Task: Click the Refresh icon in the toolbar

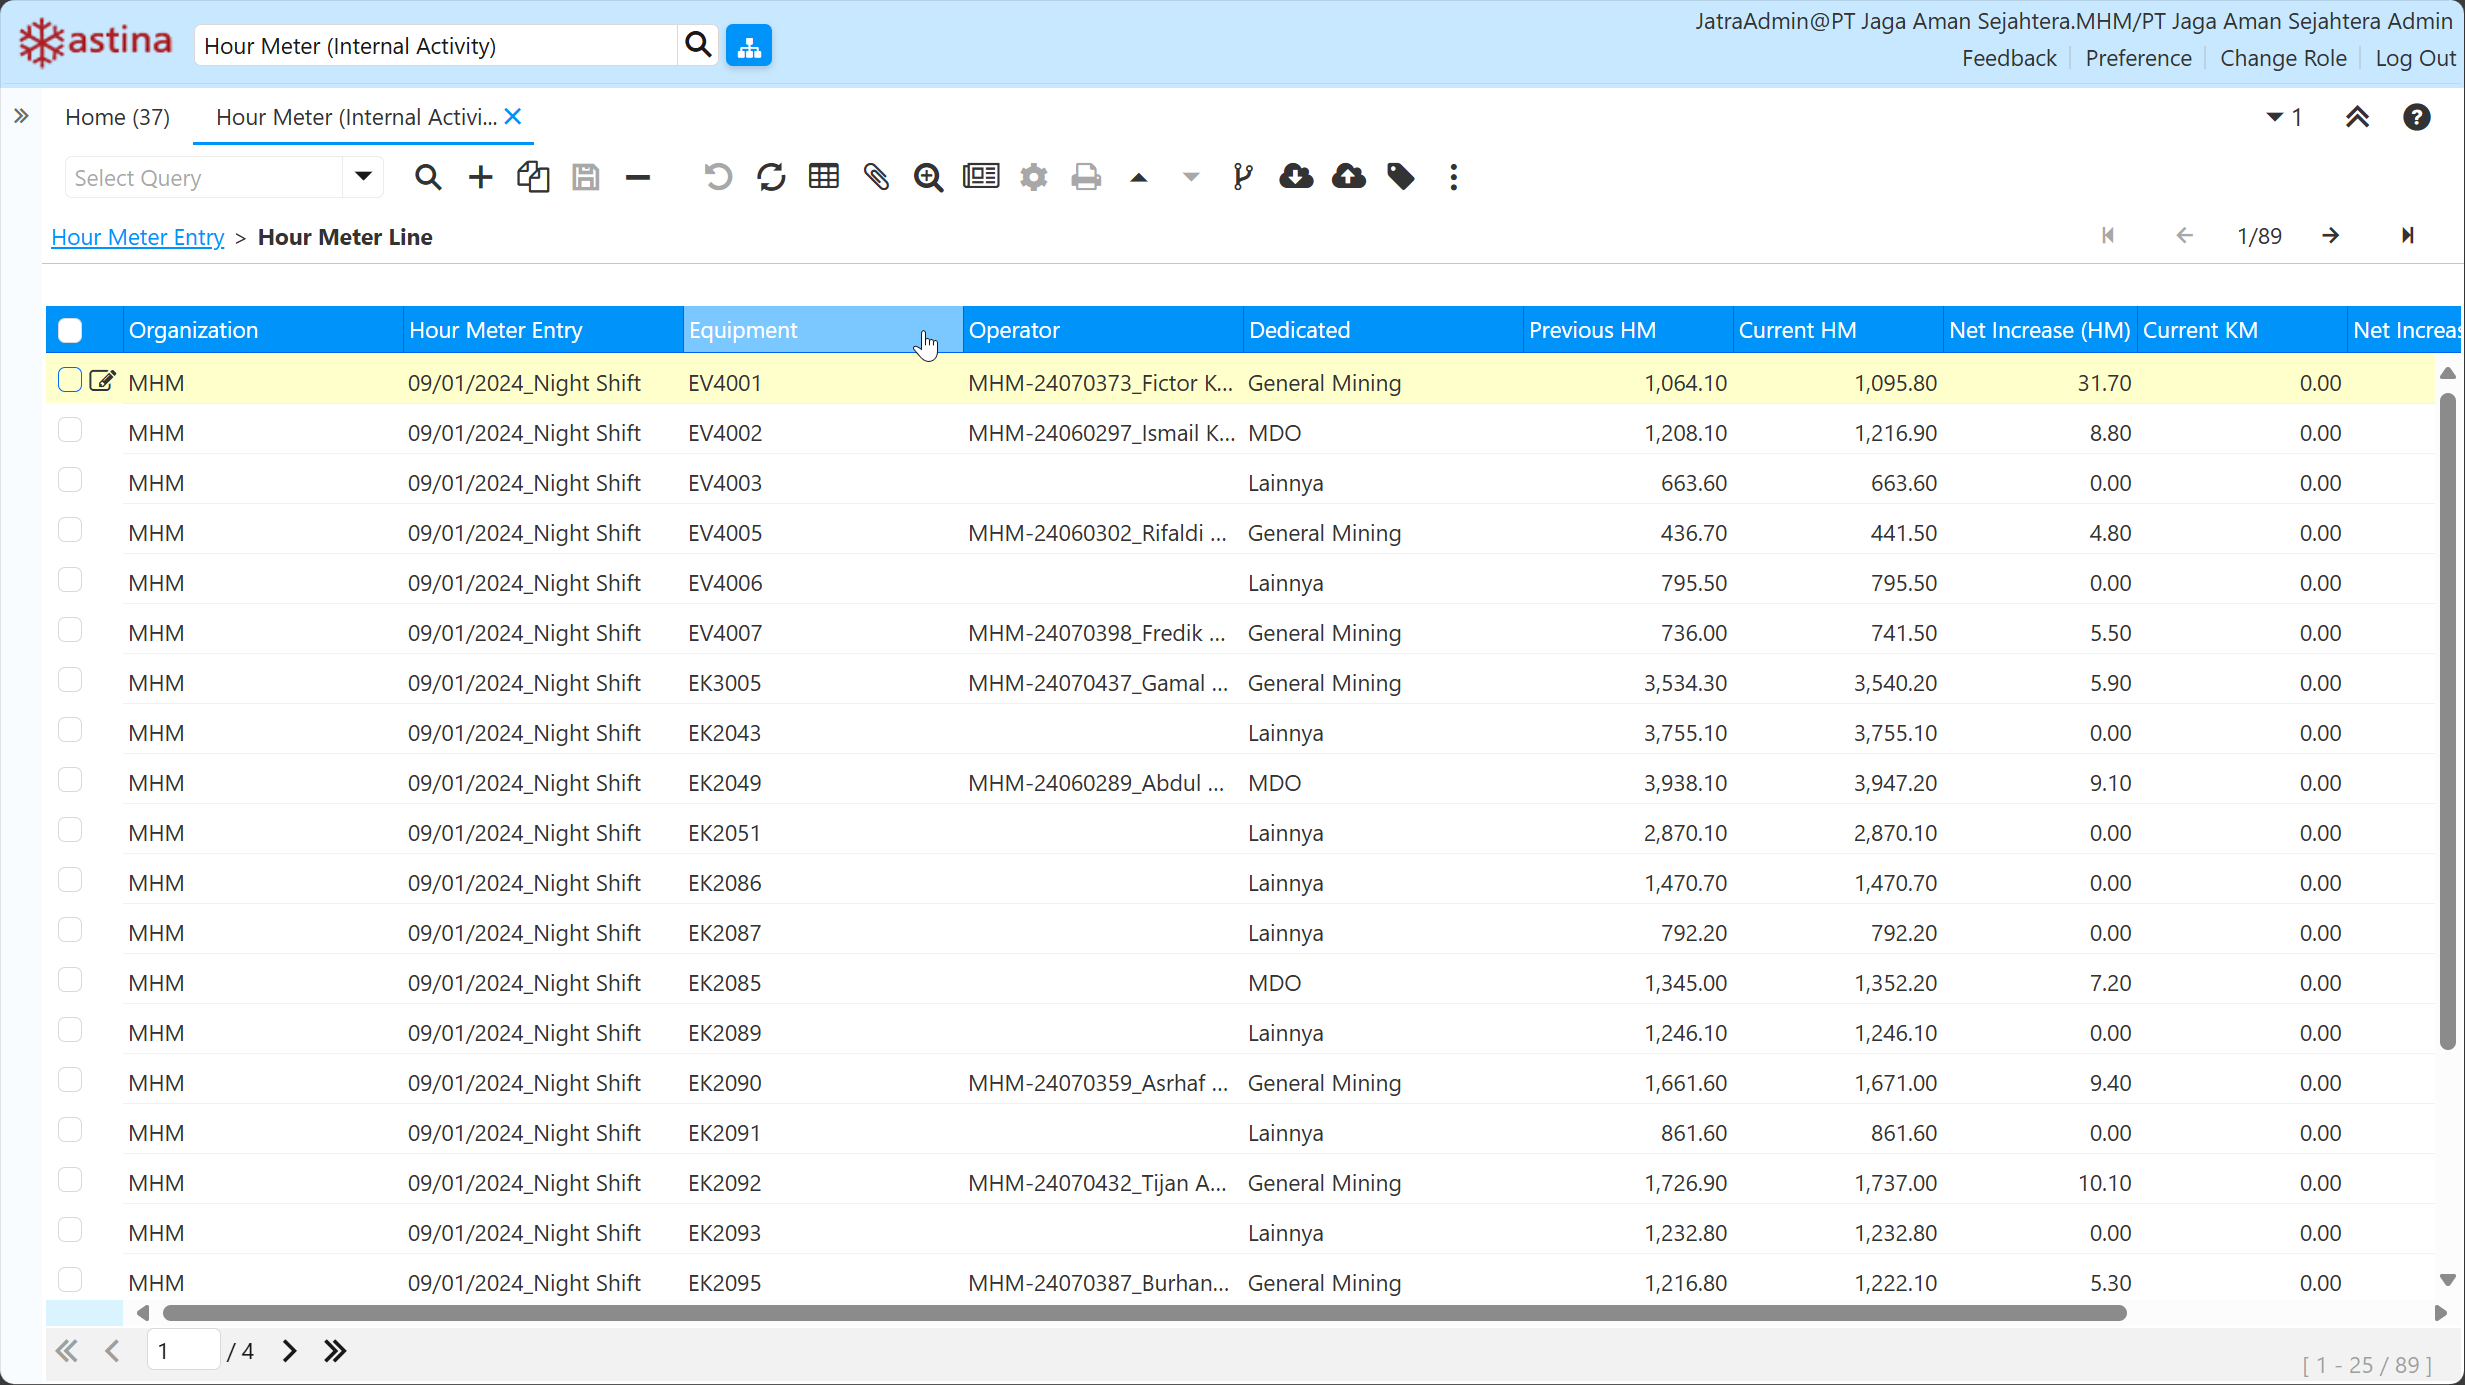Action: point(771,178)
